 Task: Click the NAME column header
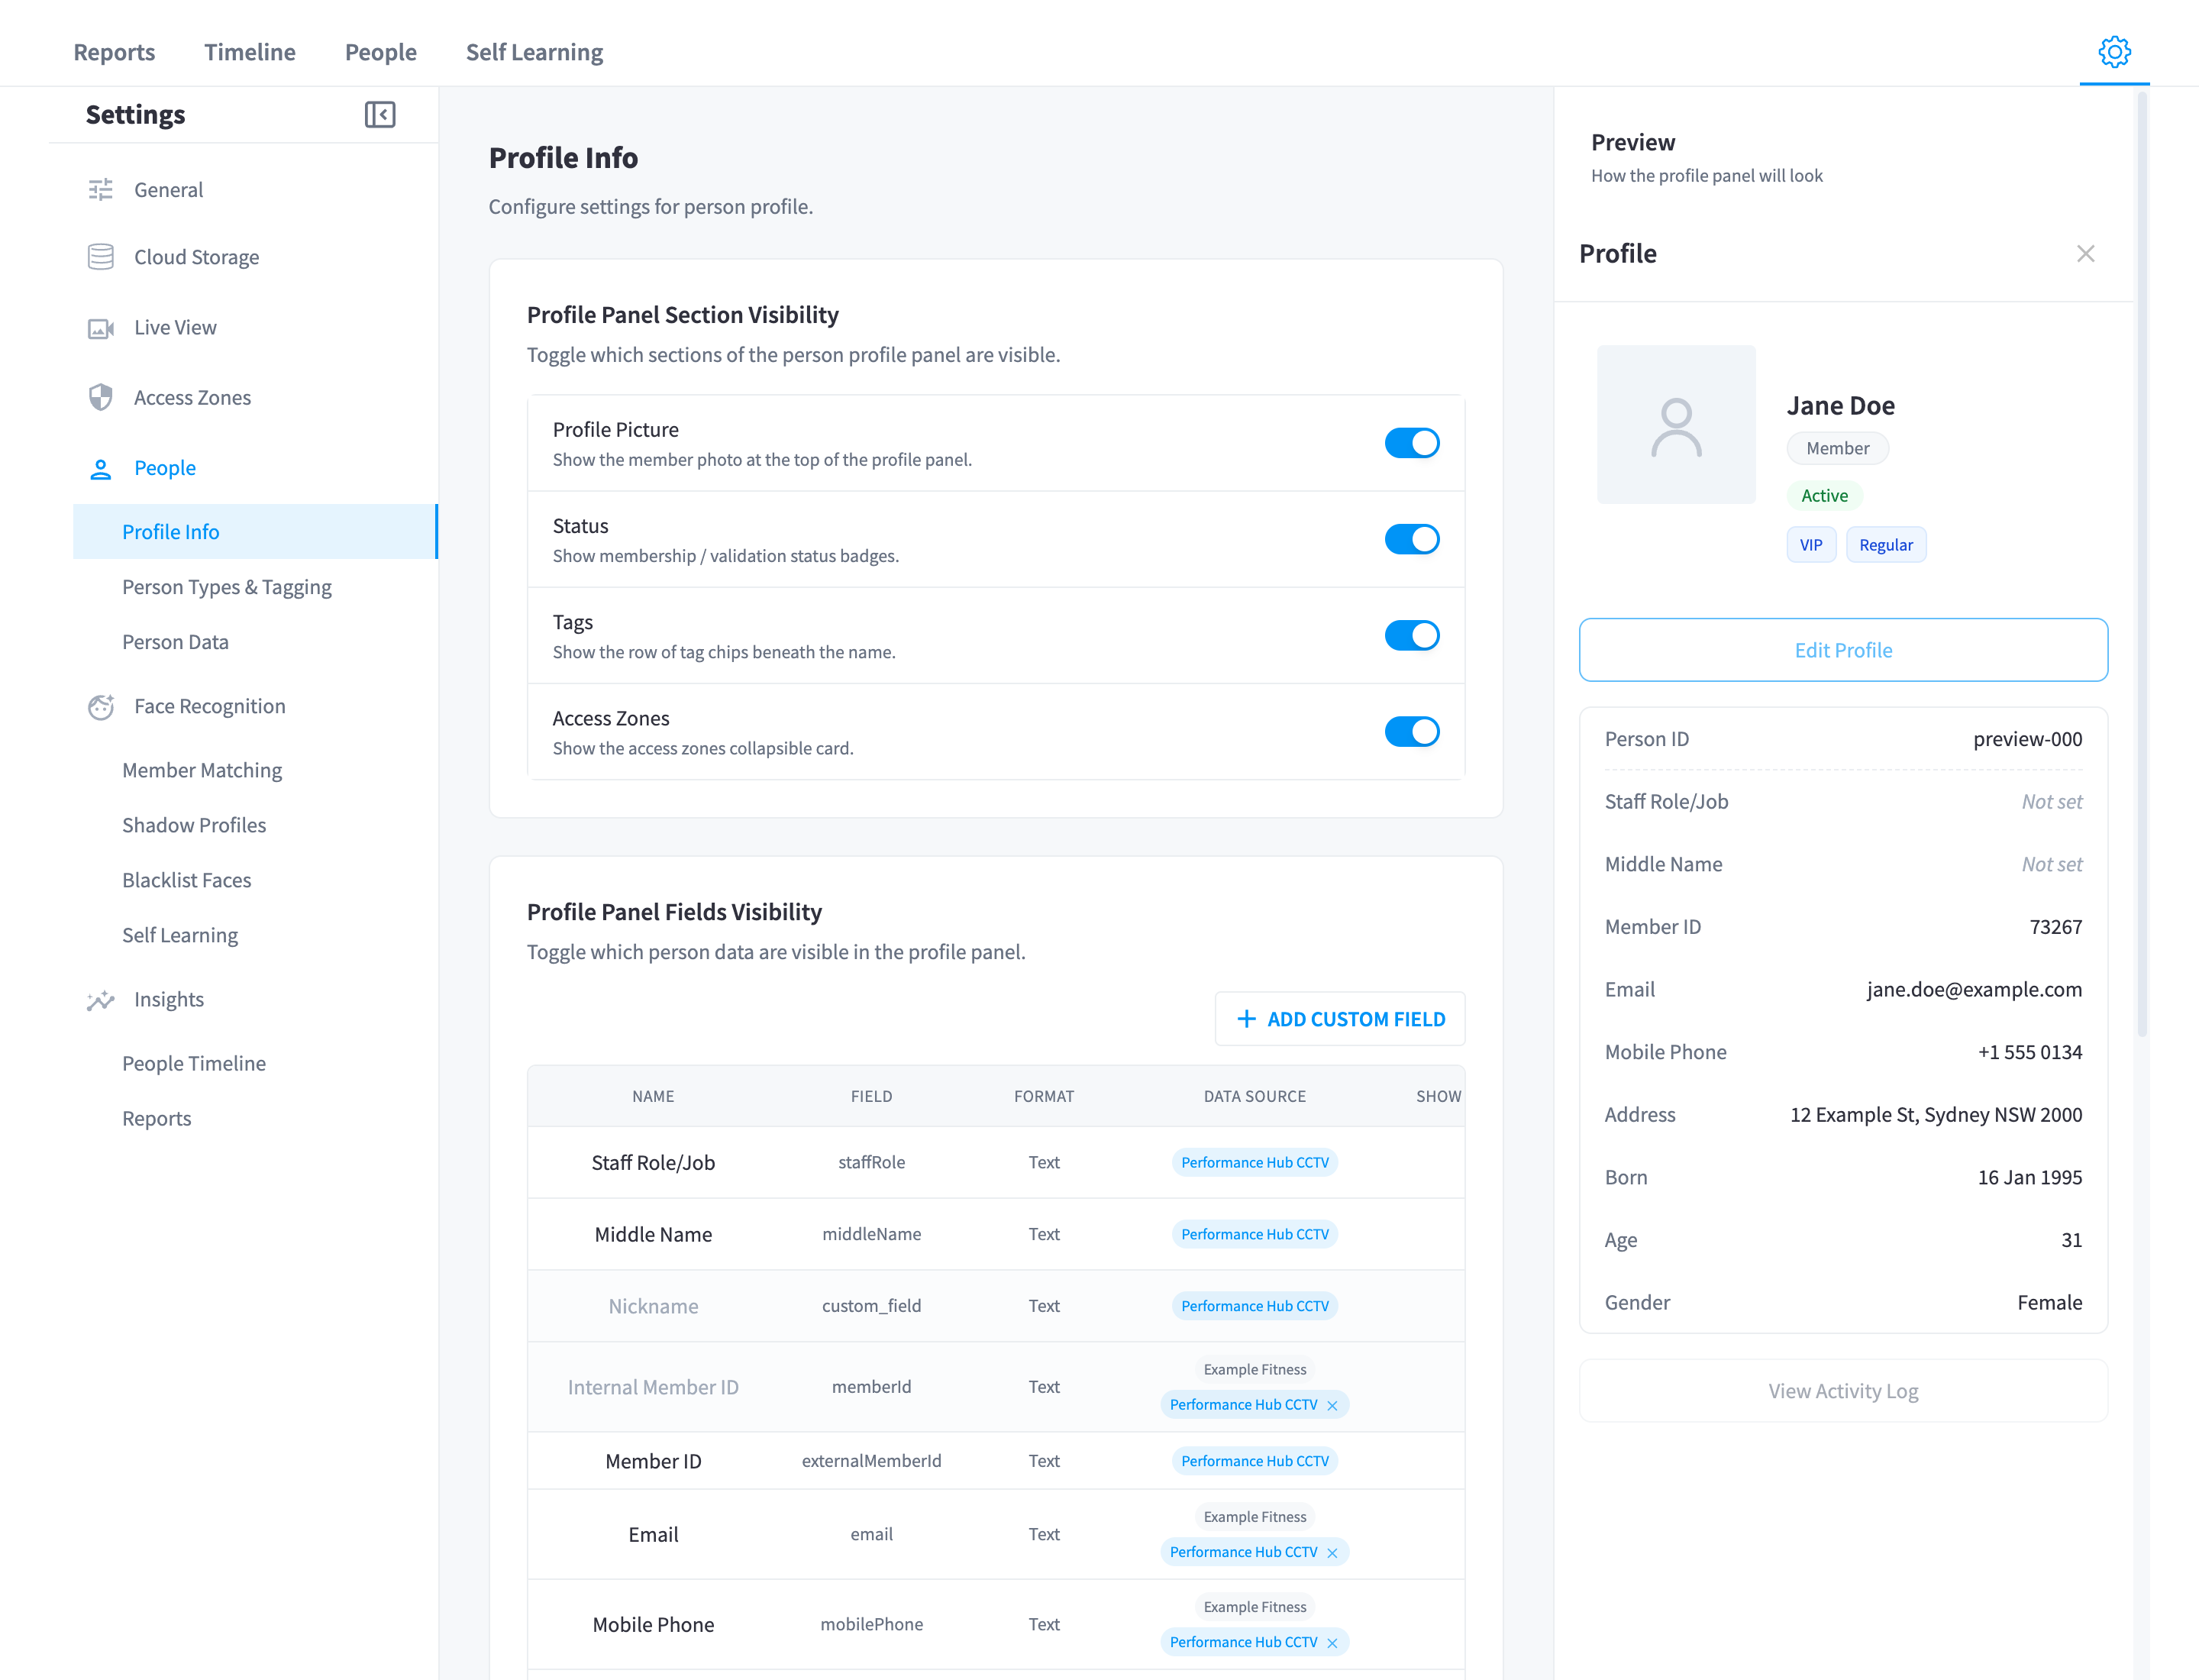[x=653, y=1097]
